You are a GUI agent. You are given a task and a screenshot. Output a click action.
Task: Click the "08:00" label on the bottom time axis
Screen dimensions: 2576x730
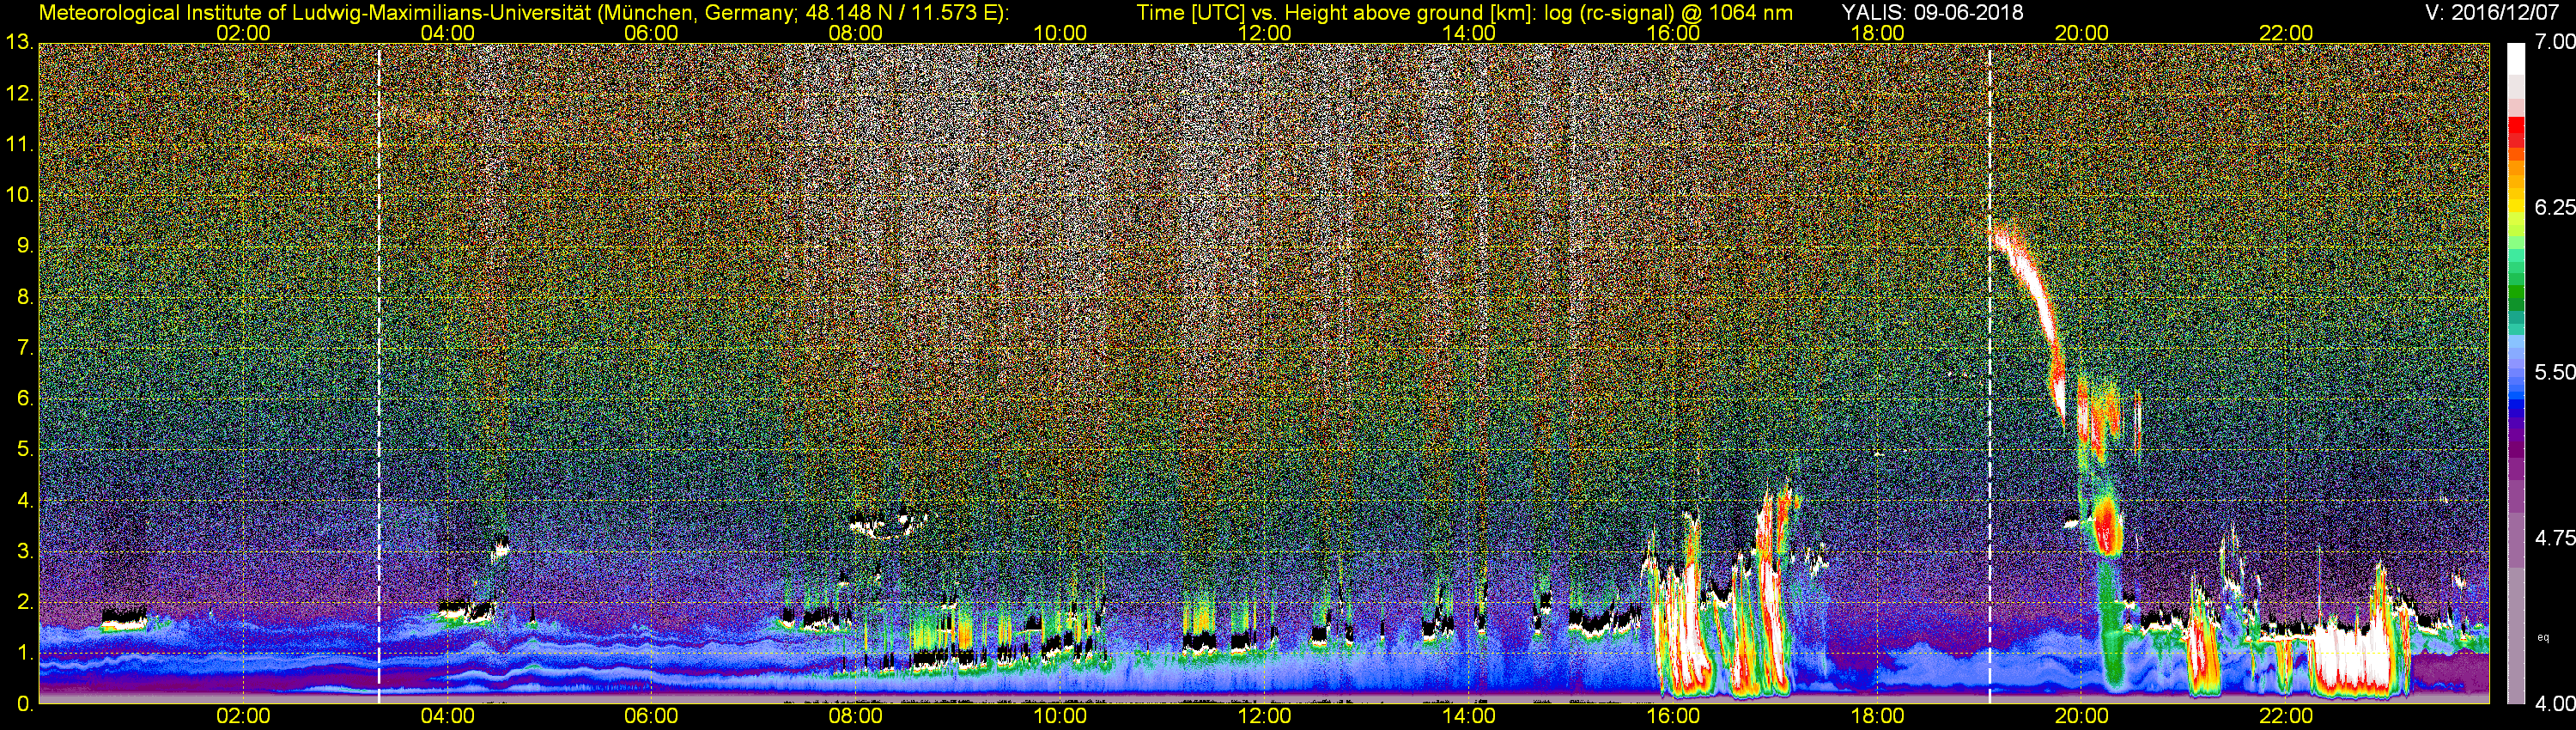pos(856,716)
